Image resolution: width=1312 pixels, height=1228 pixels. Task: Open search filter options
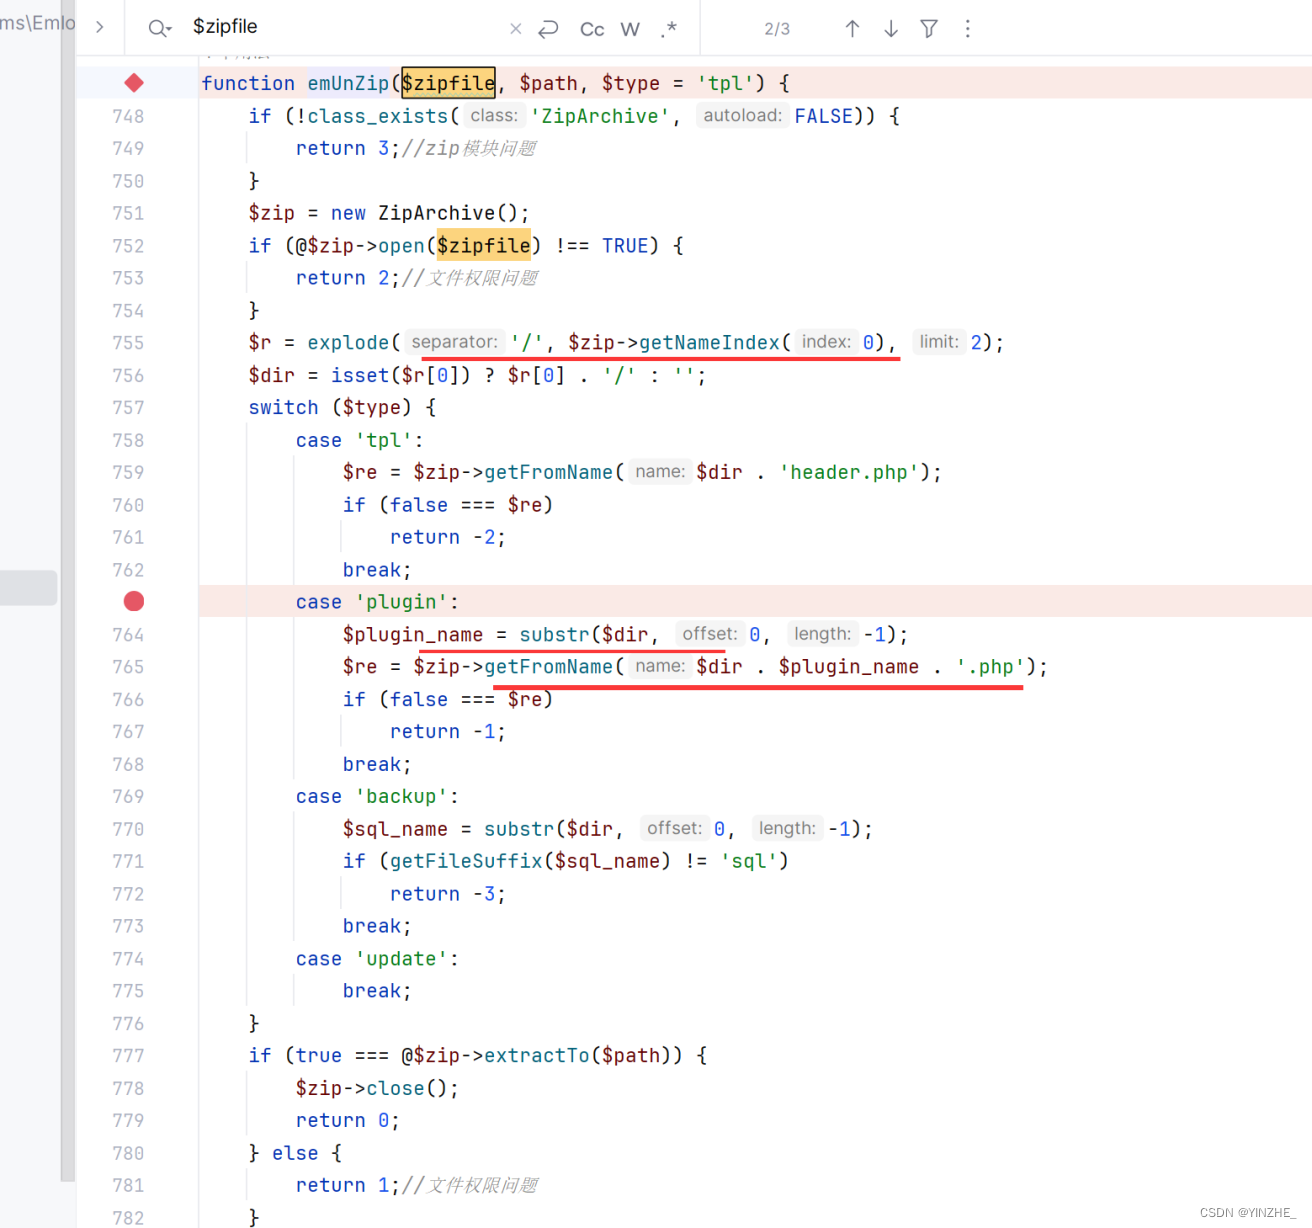pos(929,29)
